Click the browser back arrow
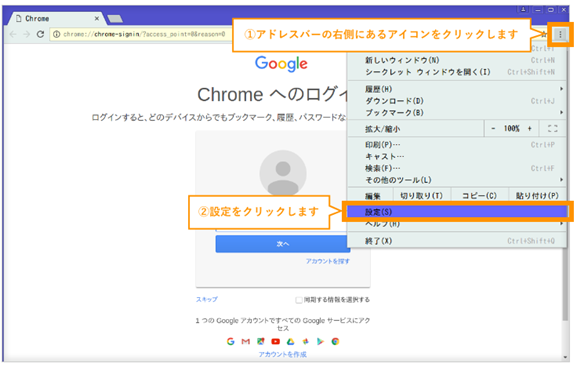 pyautogui.click(x=13, y=34)
